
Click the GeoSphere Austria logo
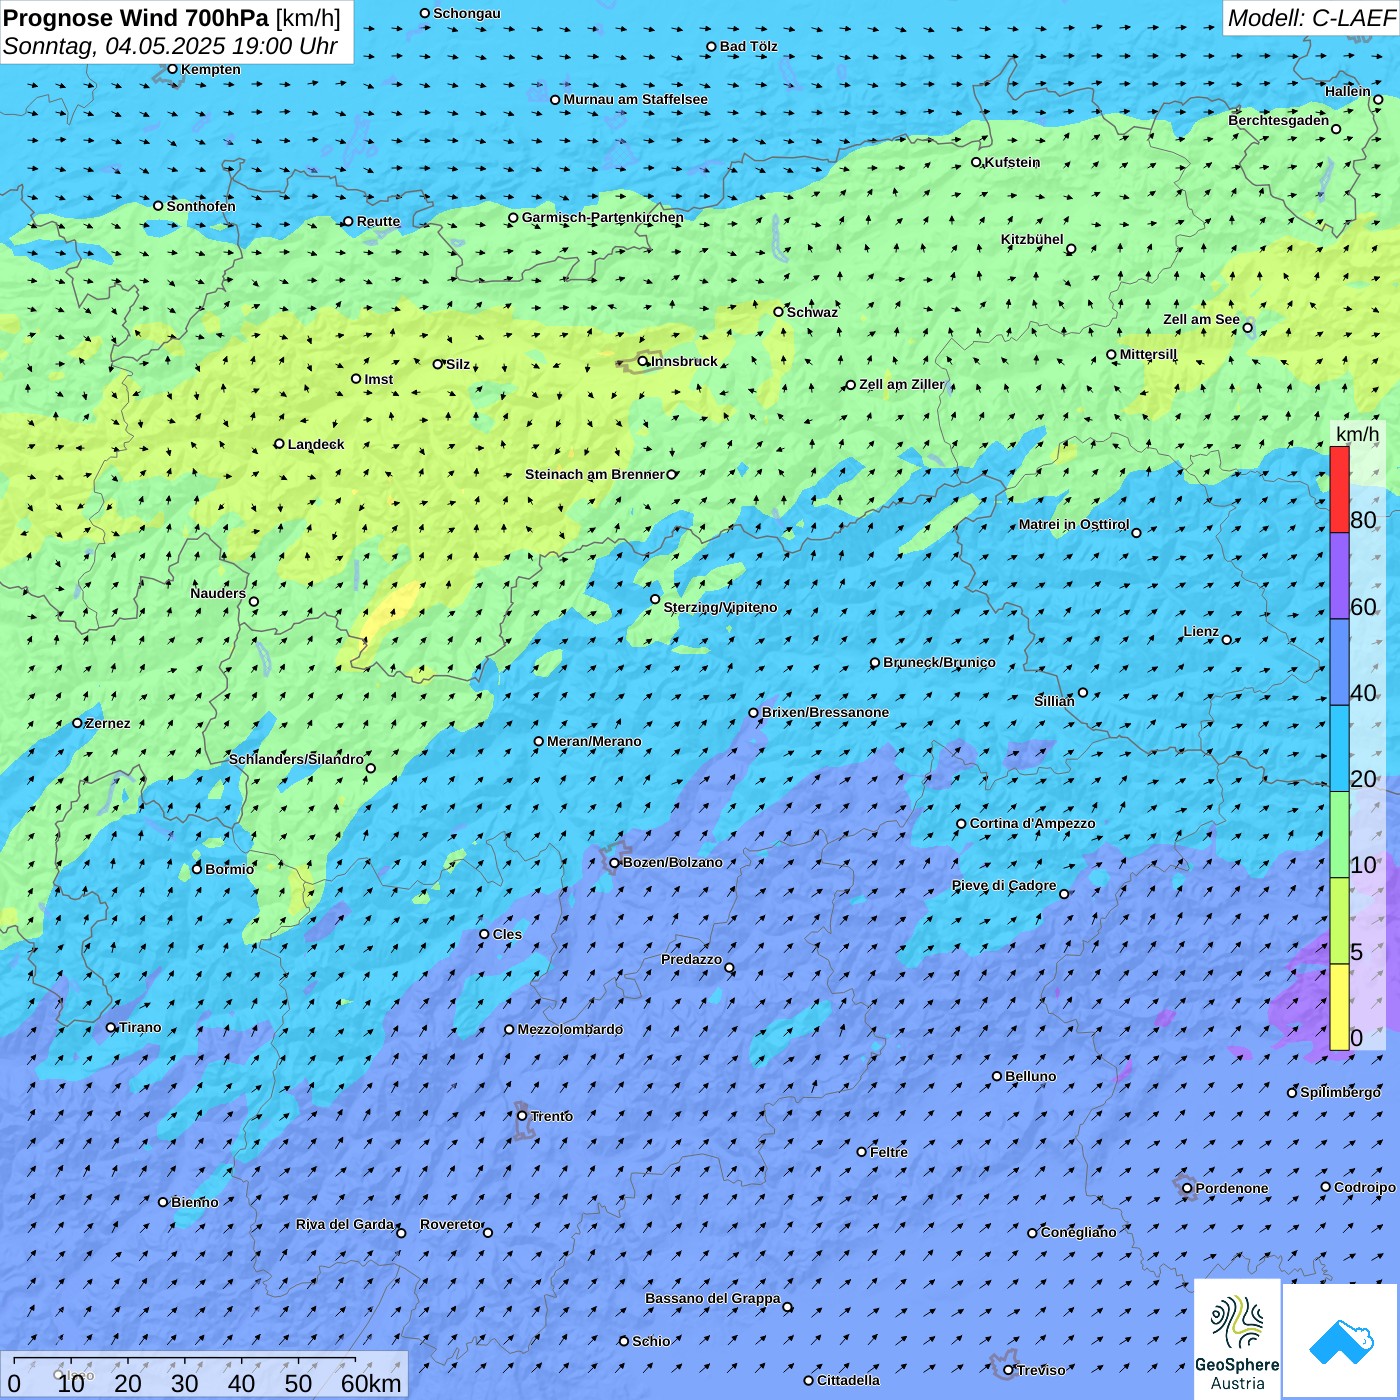click(x=1237, y=1339)
